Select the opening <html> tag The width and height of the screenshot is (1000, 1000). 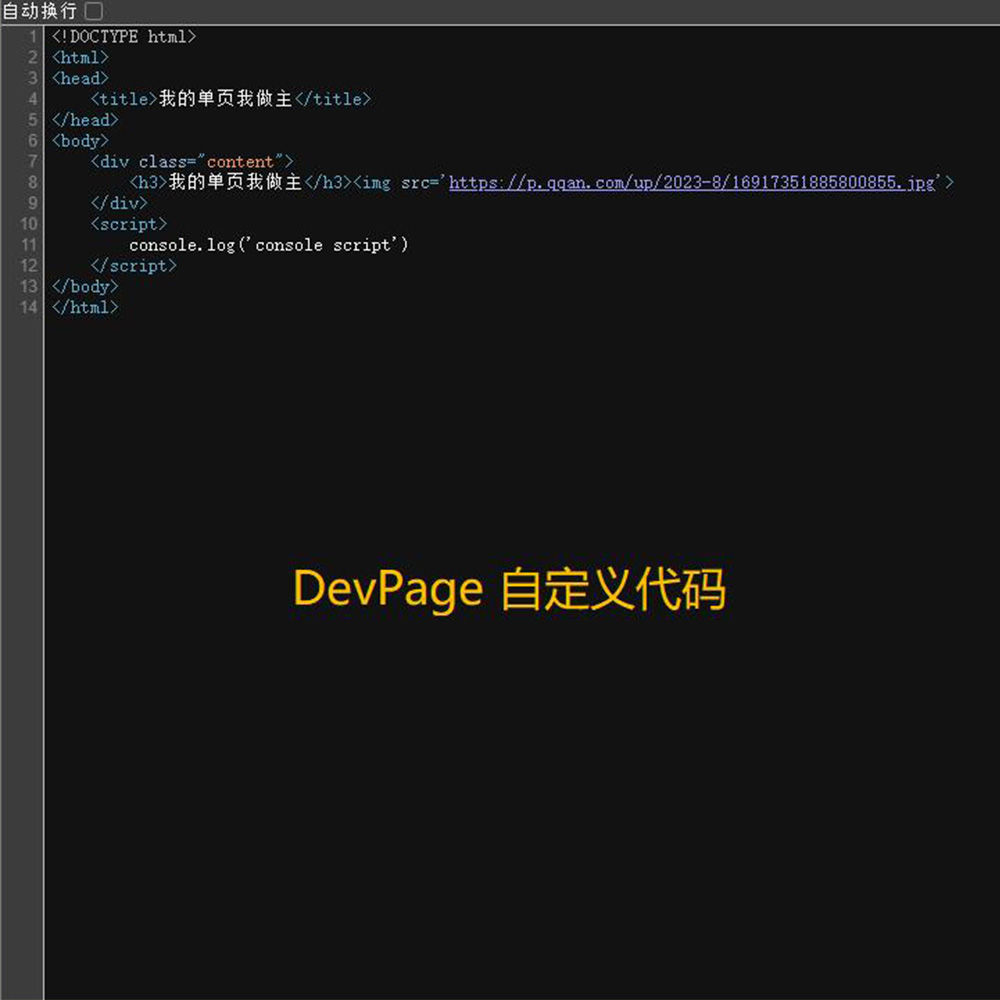(x=80, y=57)
